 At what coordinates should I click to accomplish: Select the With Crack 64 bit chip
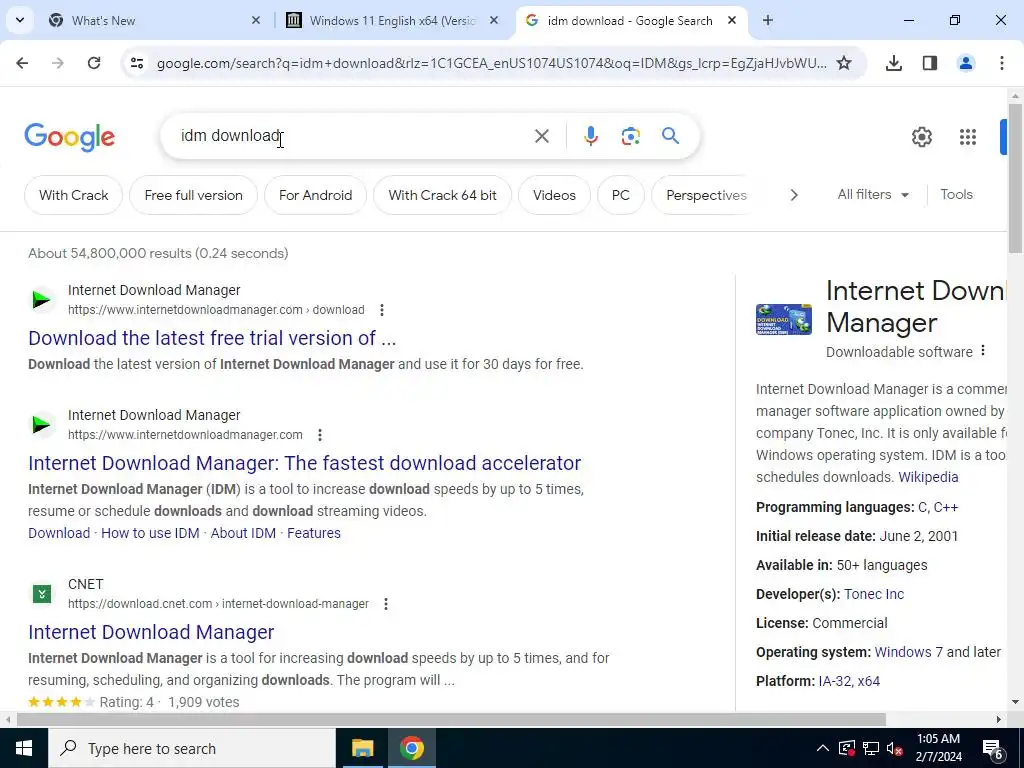pos(442,195)
